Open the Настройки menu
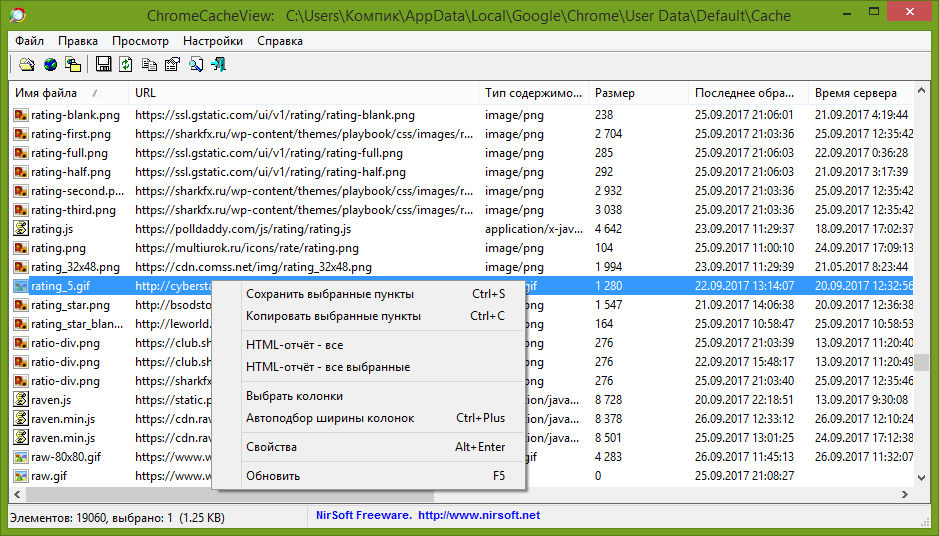Image resolution: width=939 pixels, height=536 pixels. pyautogui.click(x=213, y=41)
